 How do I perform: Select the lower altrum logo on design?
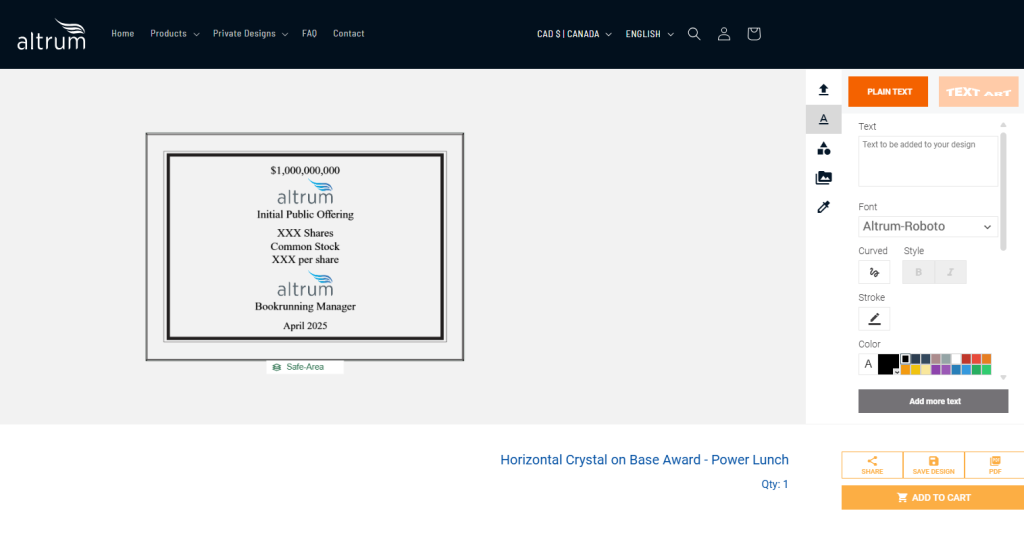click(x=305, y=285)
